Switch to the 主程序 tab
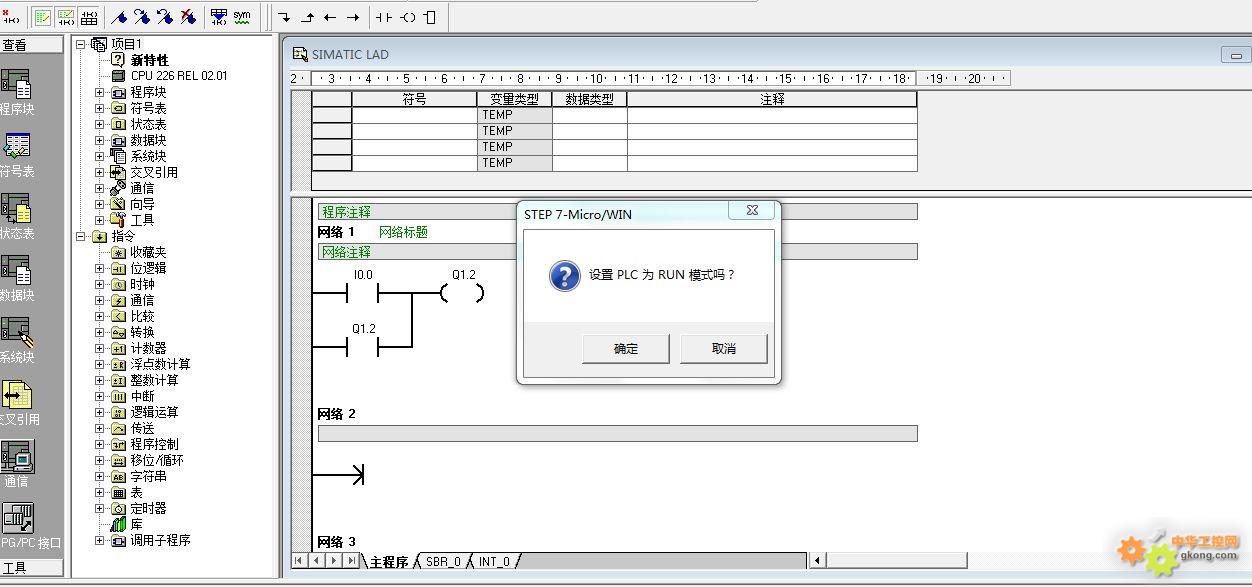This screenshot has height=587, width=1252. click(x=389, y=562)
